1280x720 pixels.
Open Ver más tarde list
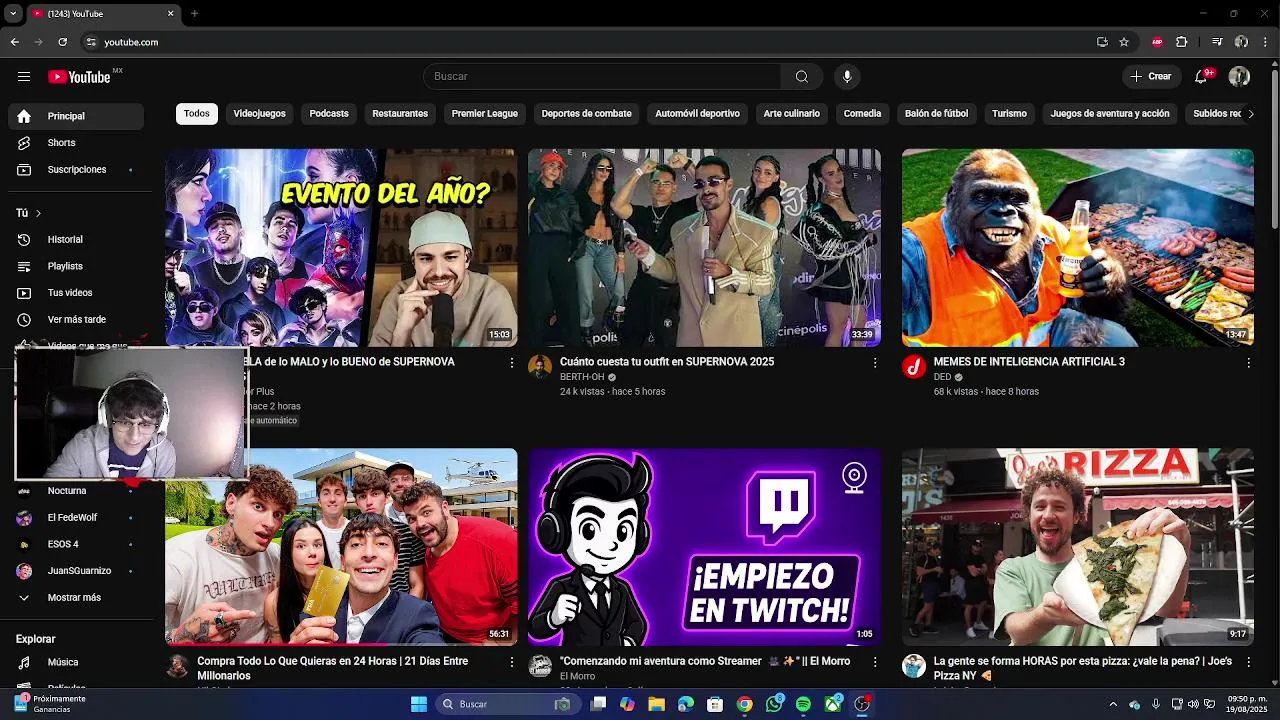[x=76, y=320]
